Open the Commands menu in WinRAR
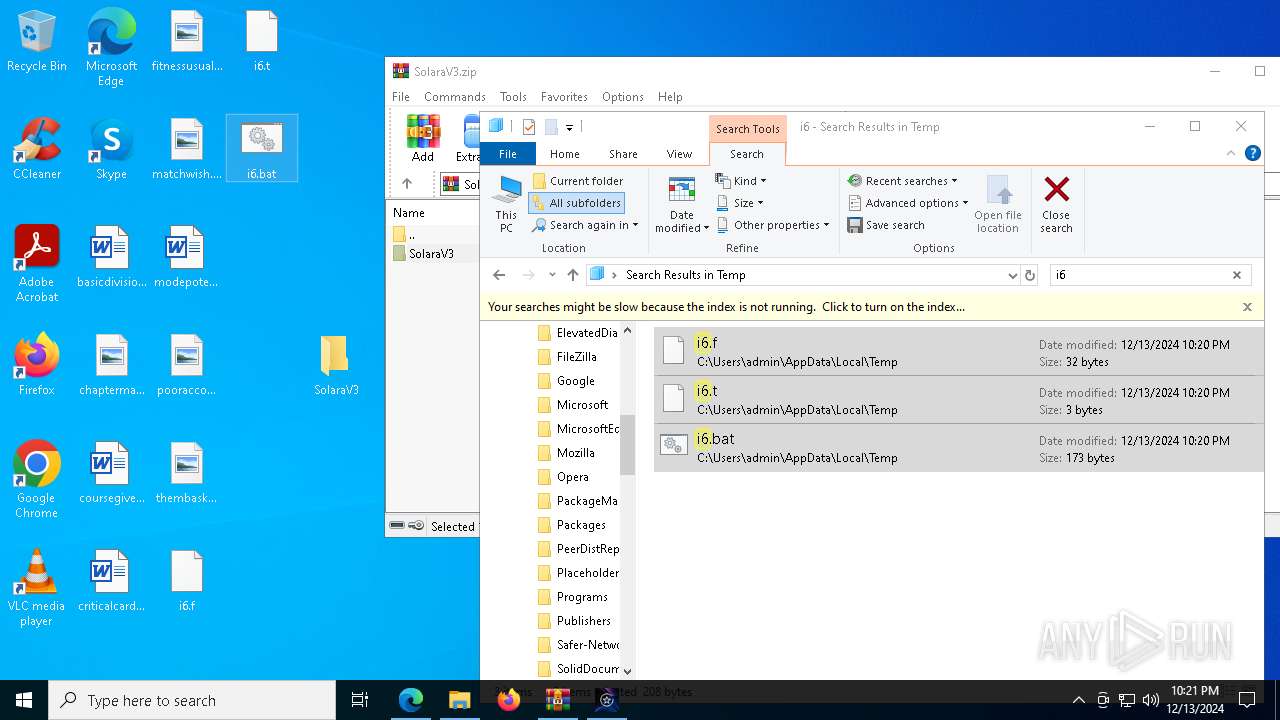 (x=455, y=97)
